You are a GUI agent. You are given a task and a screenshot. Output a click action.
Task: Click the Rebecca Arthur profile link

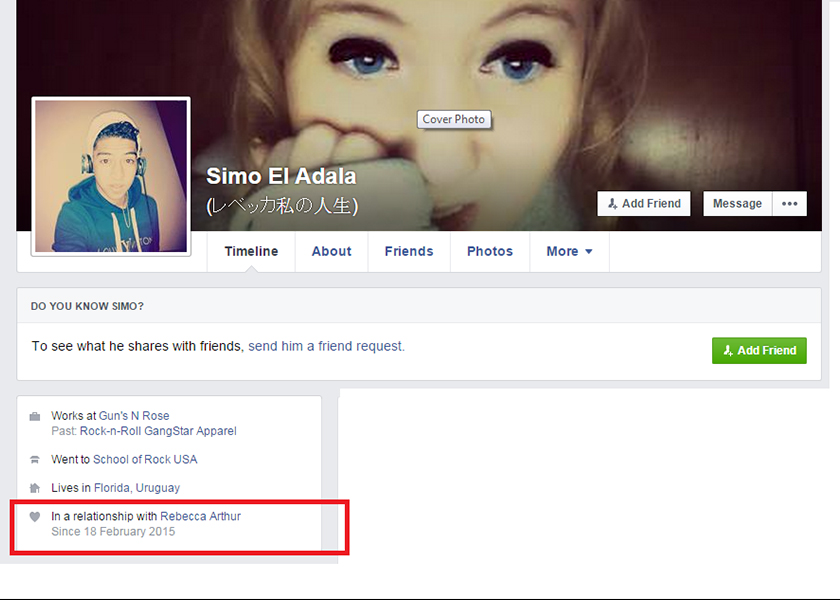point(200,517)
